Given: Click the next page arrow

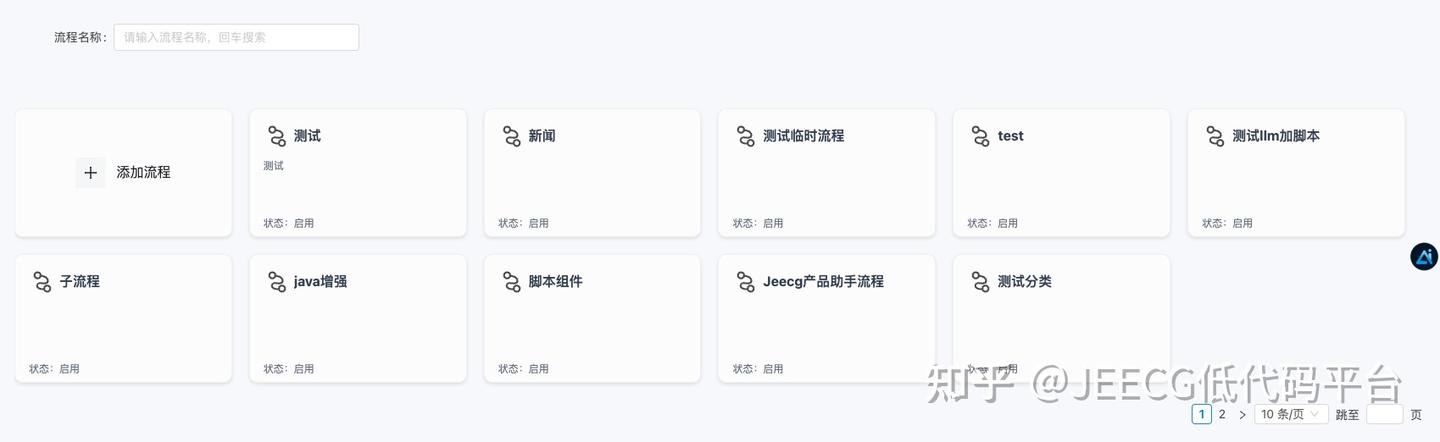Looking at the screenshot, I should [x=1242, y=414].
